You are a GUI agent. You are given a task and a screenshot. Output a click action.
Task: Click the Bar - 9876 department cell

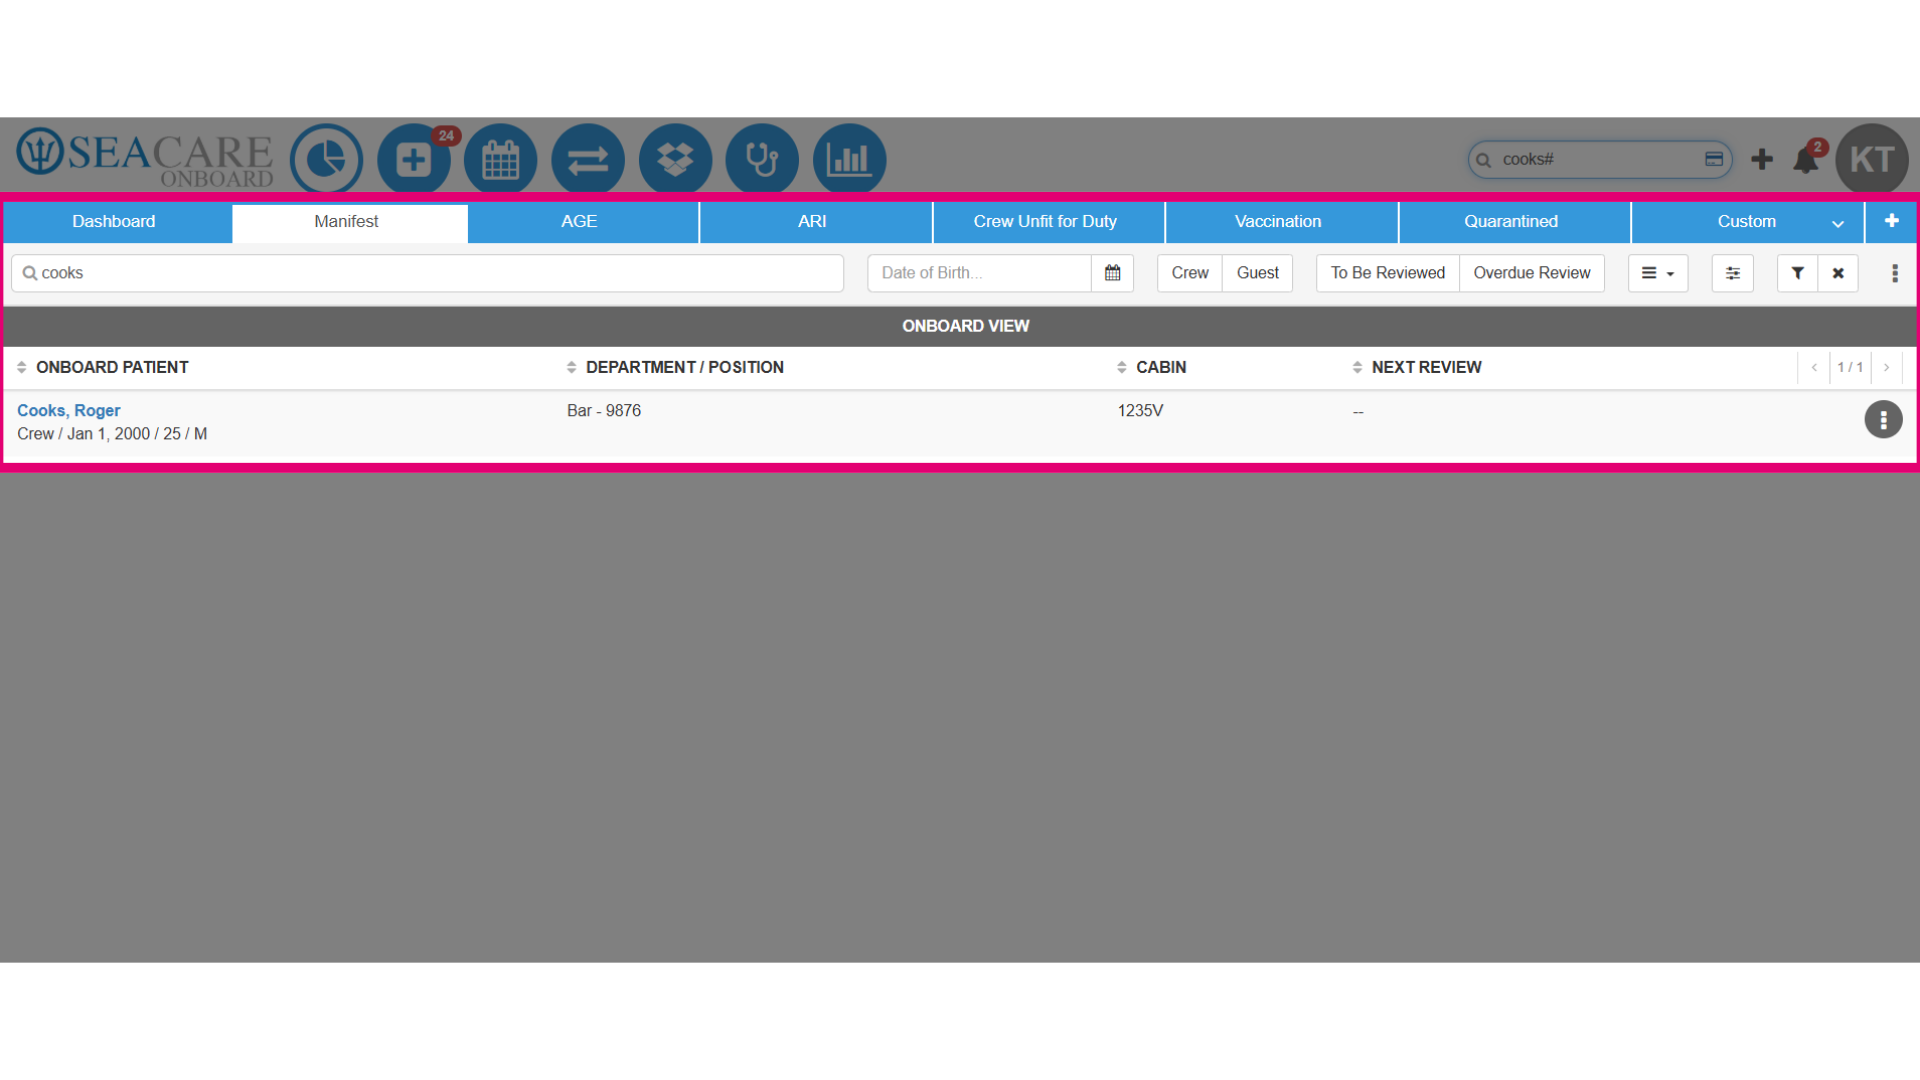pos(604,411)
